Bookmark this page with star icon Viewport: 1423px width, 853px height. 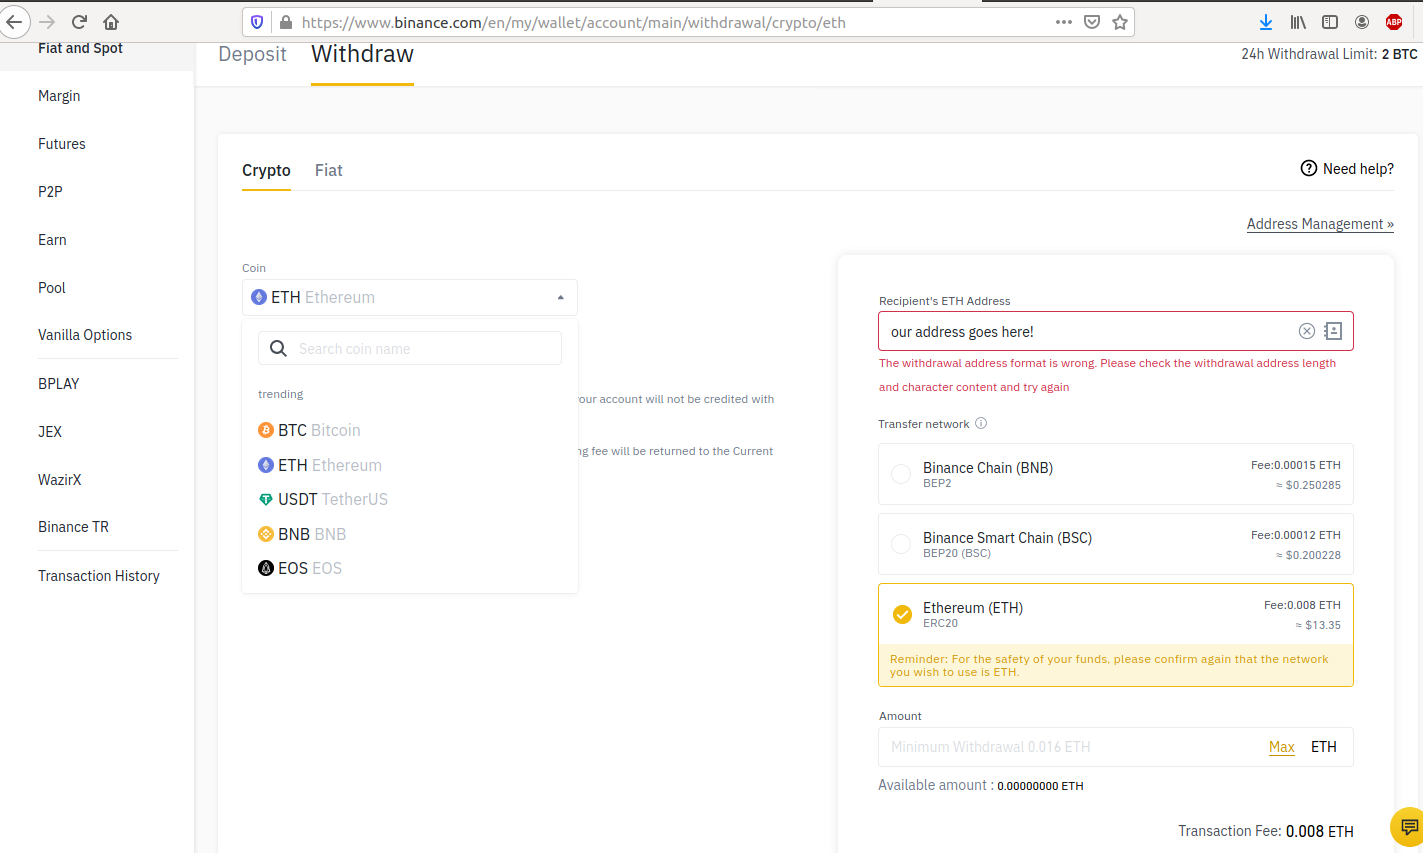[1120, 22]
